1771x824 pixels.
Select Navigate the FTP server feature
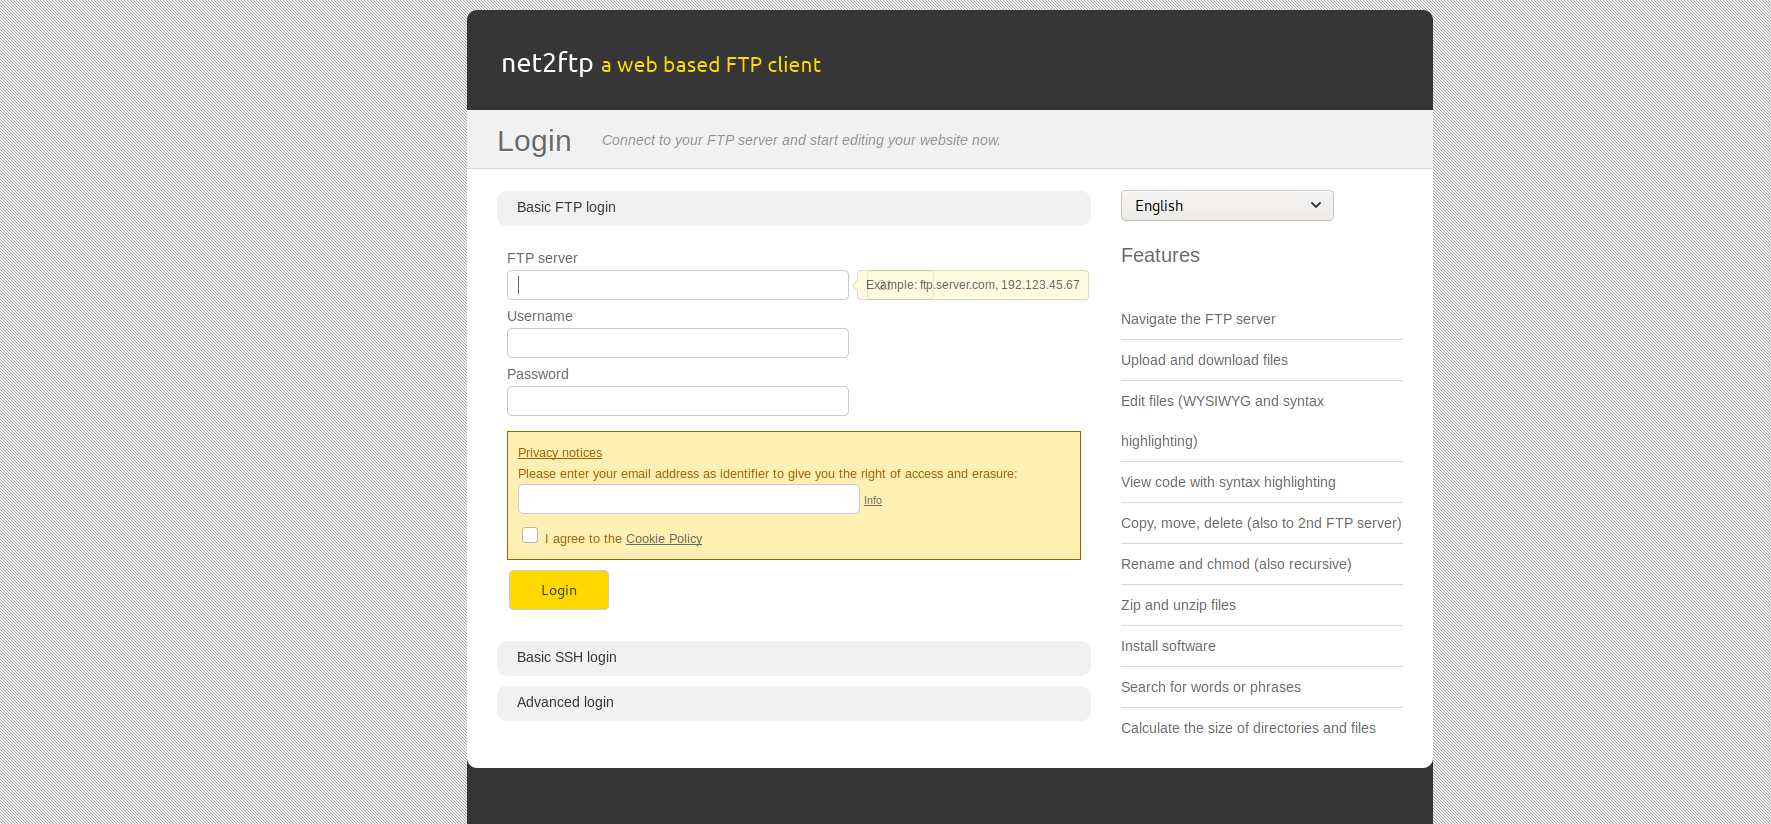tap(1198, 319)
